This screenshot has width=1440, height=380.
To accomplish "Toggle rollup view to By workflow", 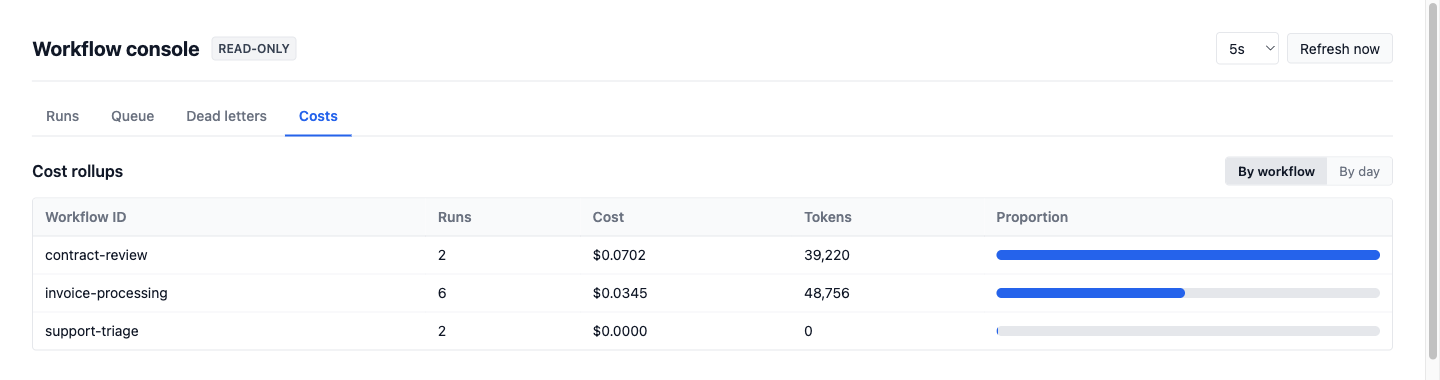I will (x=1276, y=171).
